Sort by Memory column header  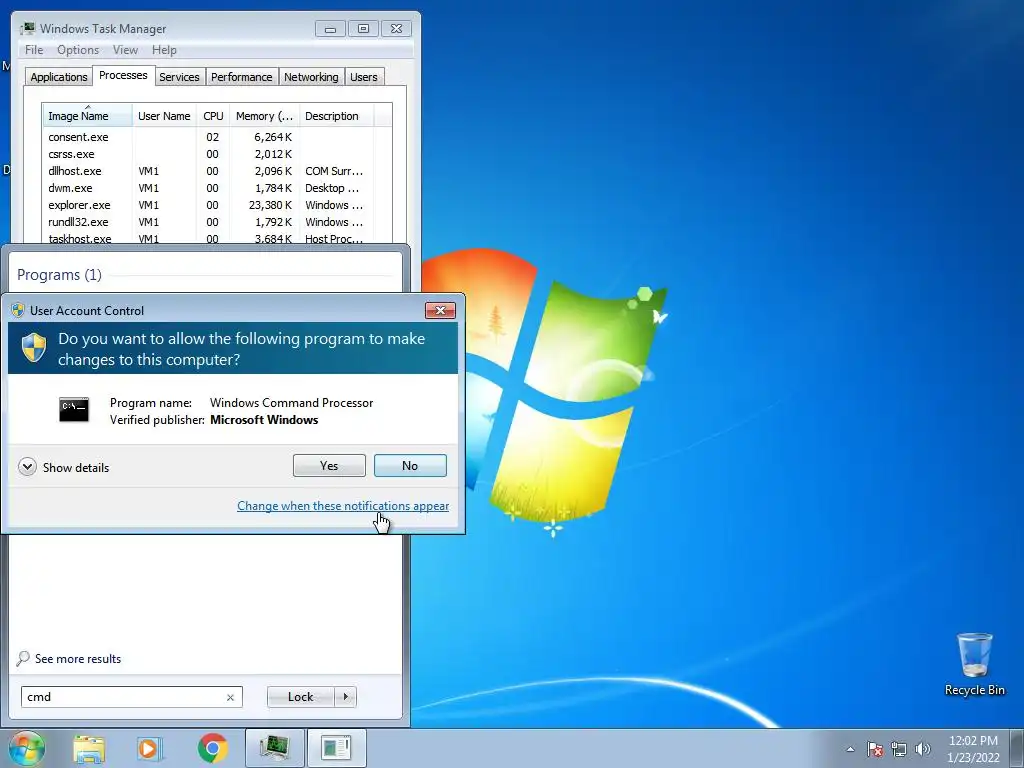pos(264,116)
